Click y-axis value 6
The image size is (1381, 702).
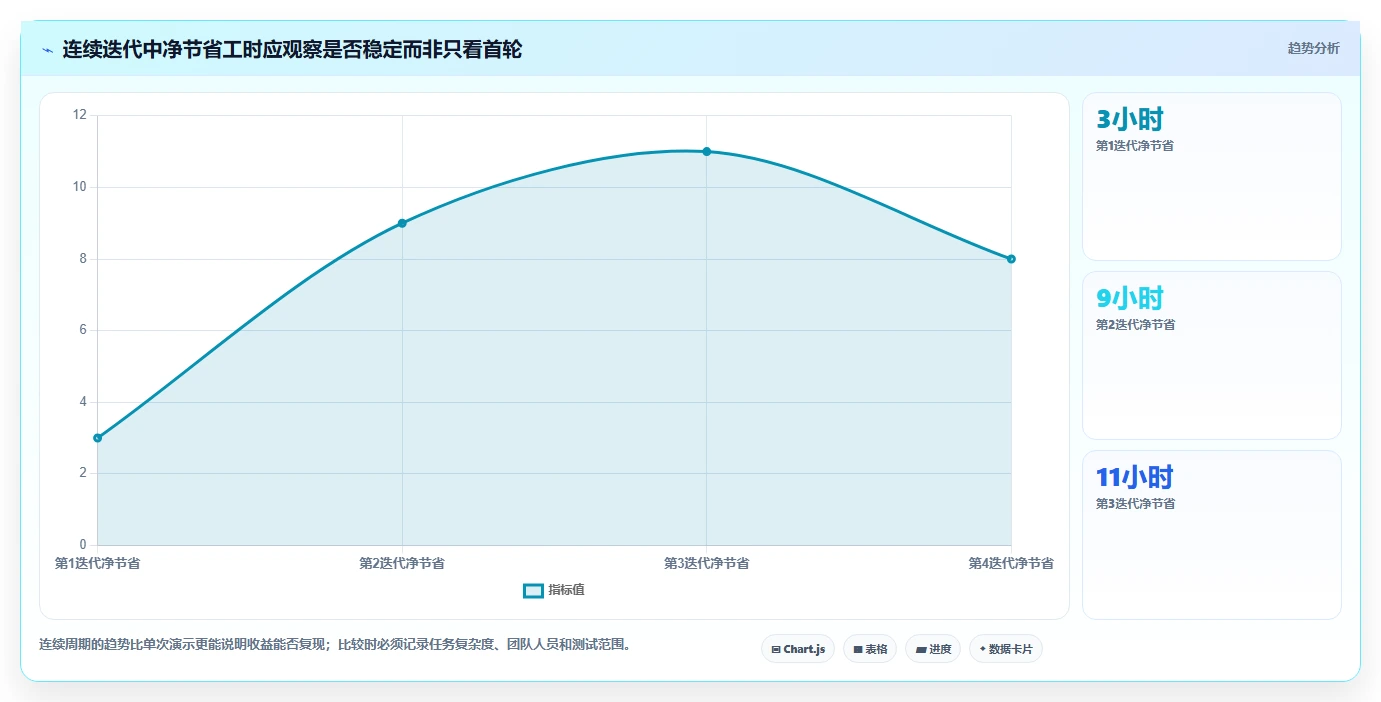tap(83, 330)
